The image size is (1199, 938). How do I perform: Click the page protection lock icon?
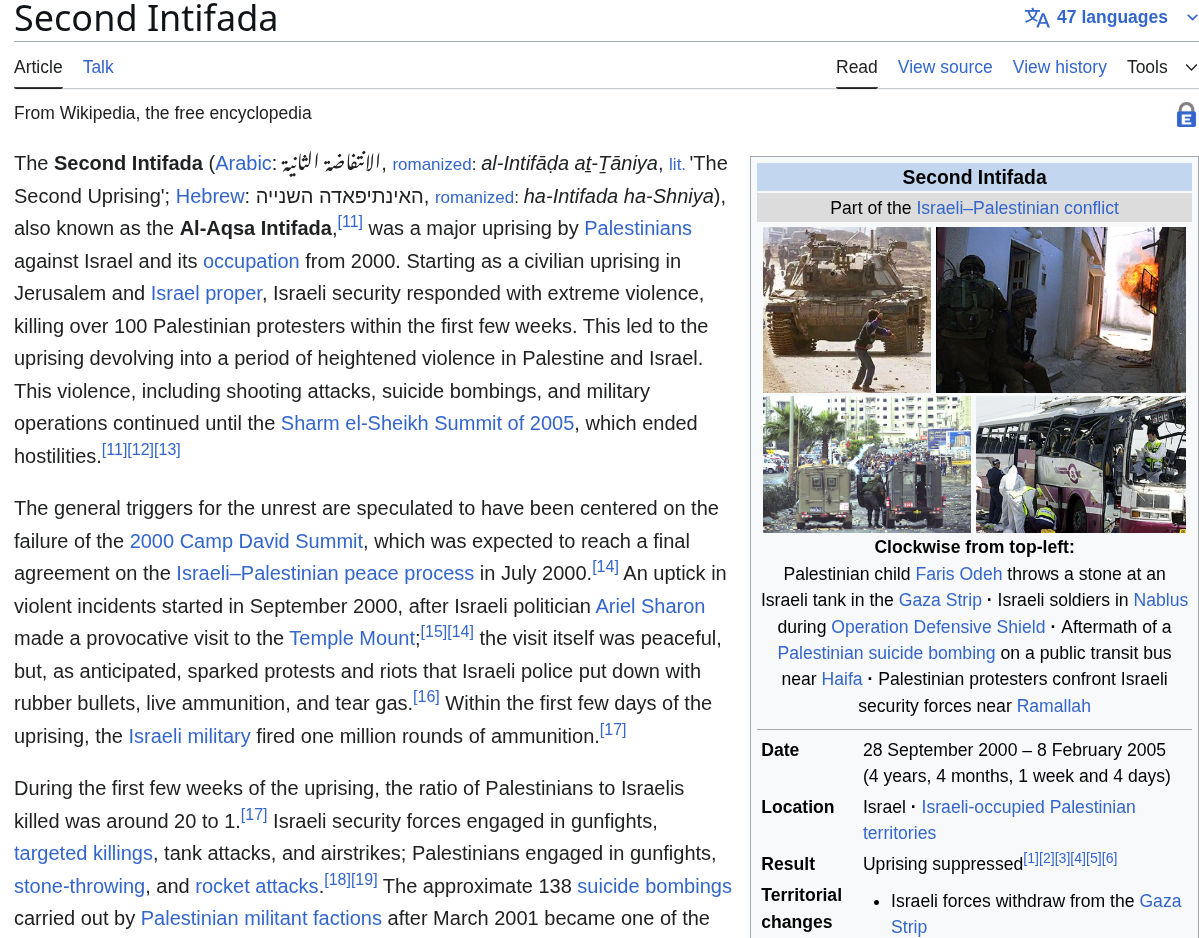1186,115
